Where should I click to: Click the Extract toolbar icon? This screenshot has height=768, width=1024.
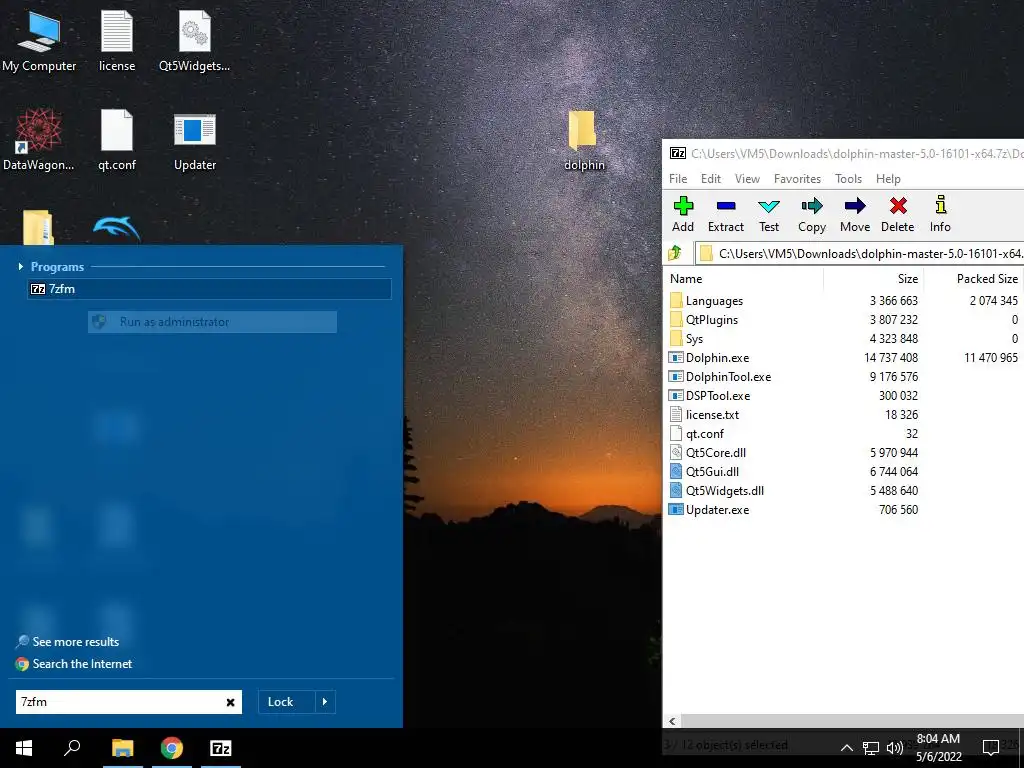pos(726,215)
